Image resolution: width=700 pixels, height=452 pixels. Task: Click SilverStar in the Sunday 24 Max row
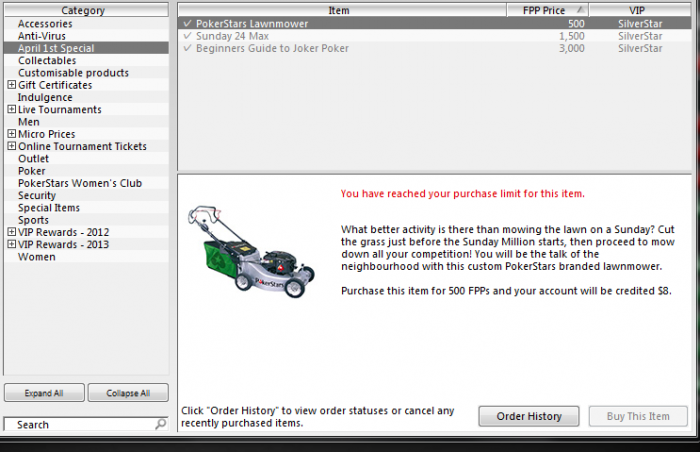click(640, 36)
